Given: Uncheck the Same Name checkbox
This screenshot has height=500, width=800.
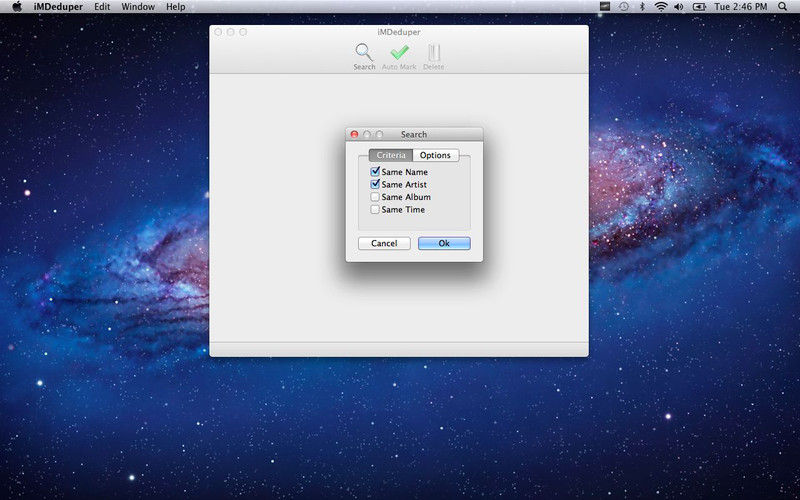Looking at the screenshot, I should point(375,171).
